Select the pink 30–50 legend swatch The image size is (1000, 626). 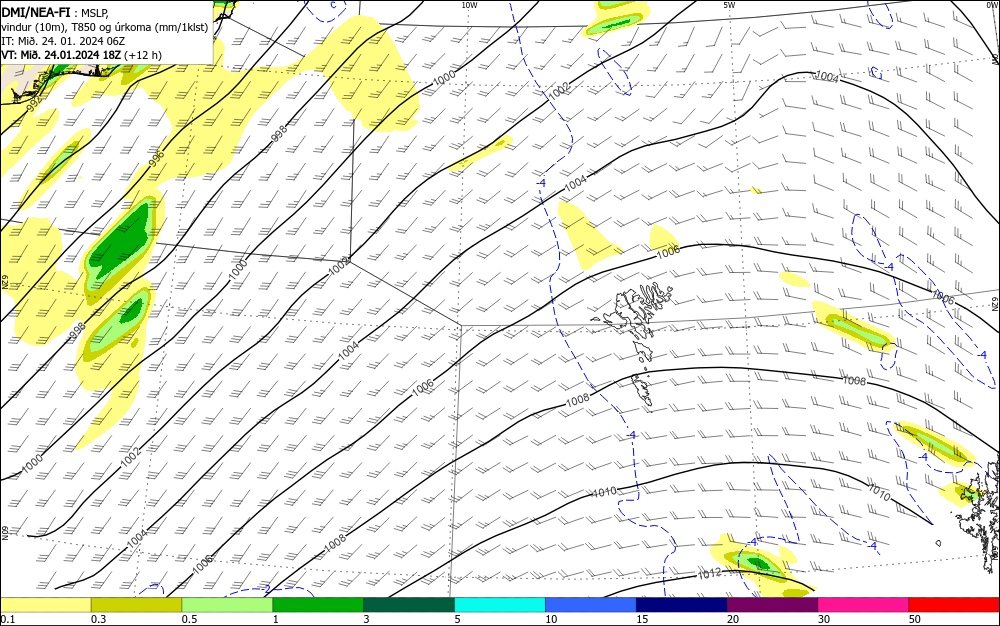click(864, 605)
